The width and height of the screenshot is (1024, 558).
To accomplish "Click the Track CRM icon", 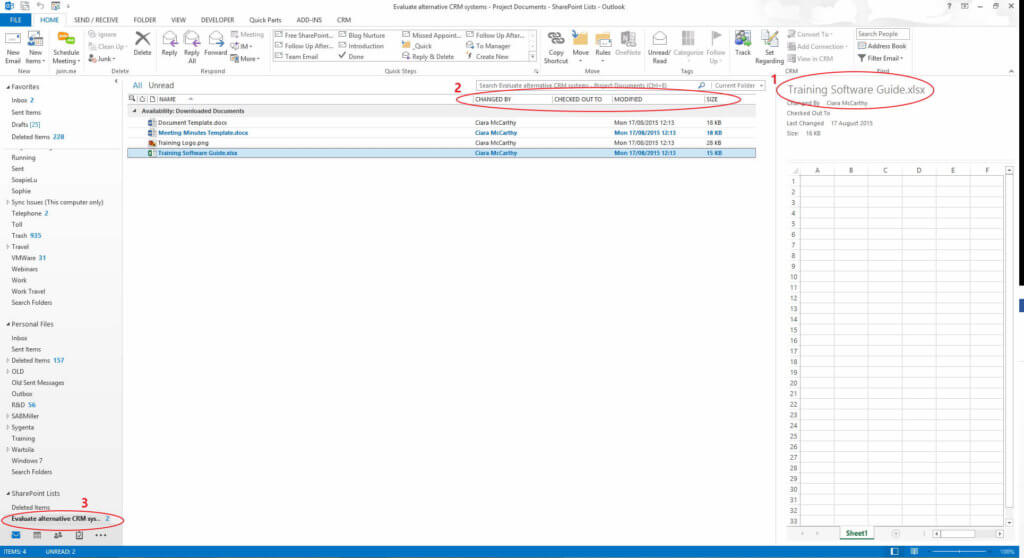I will click(743, 43).
